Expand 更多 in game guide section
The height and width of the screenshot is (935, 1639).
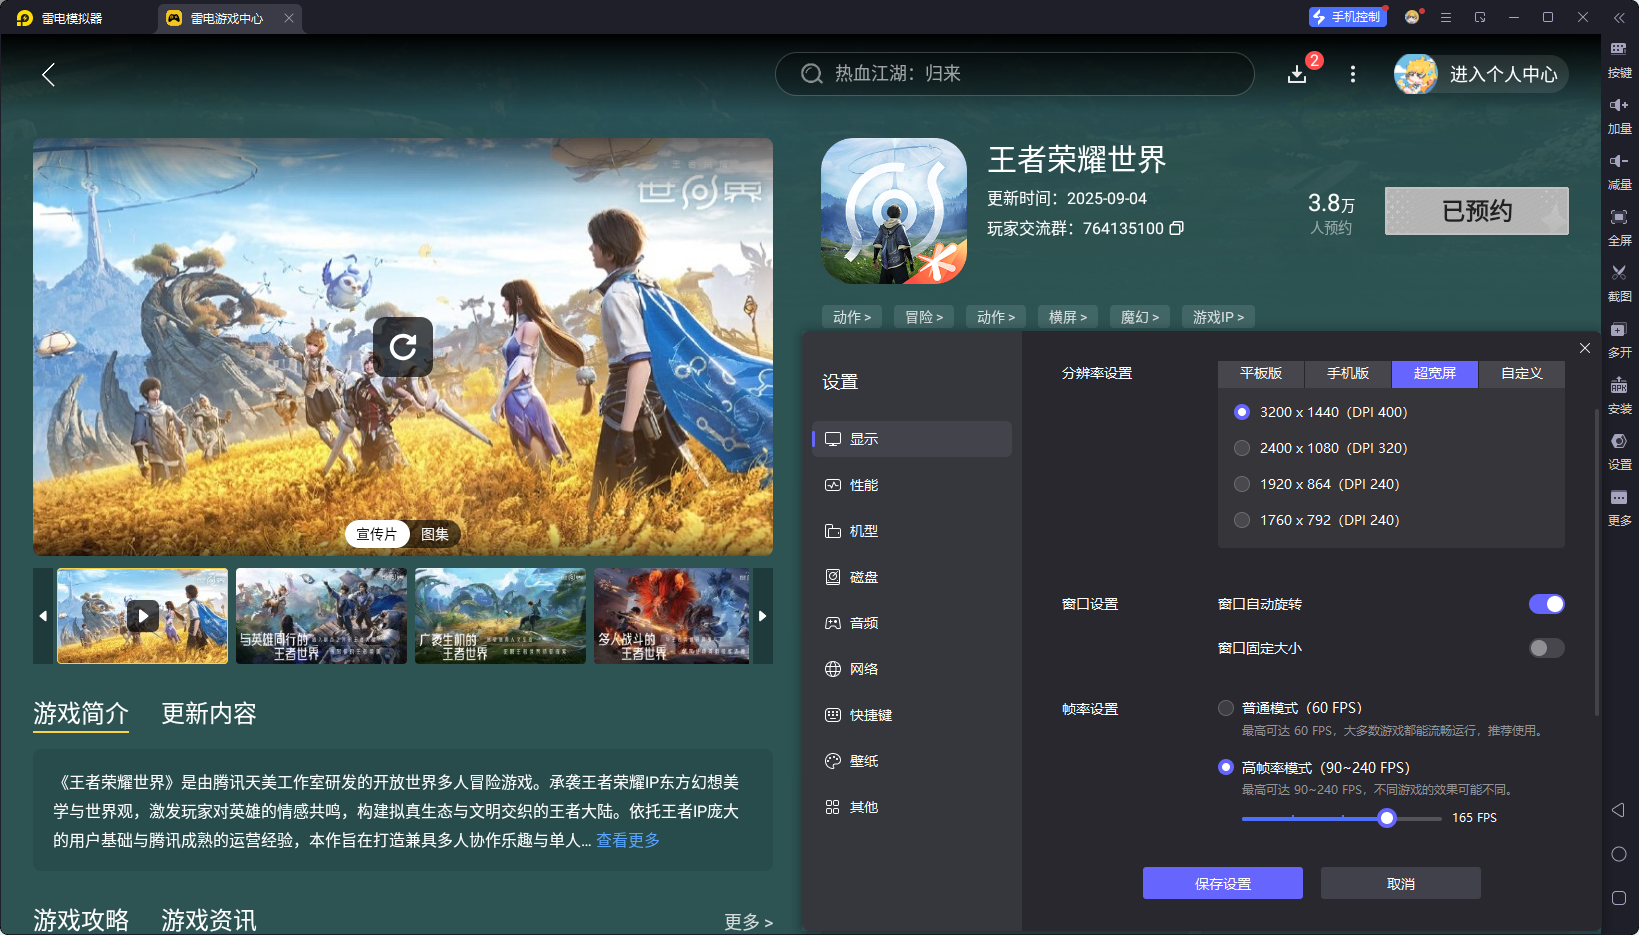point(748,922)
